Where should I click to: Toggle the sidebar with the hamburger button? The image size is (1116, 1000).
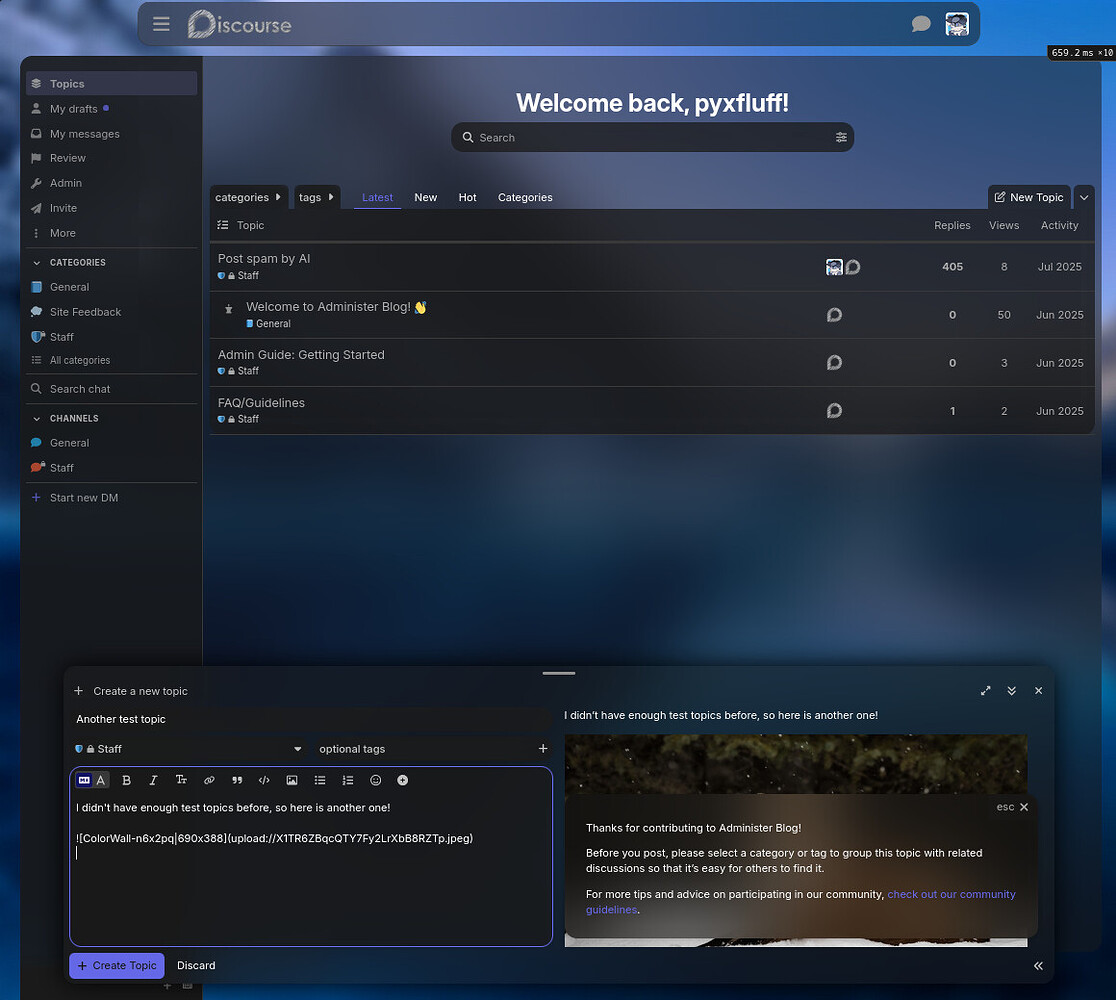161,24
